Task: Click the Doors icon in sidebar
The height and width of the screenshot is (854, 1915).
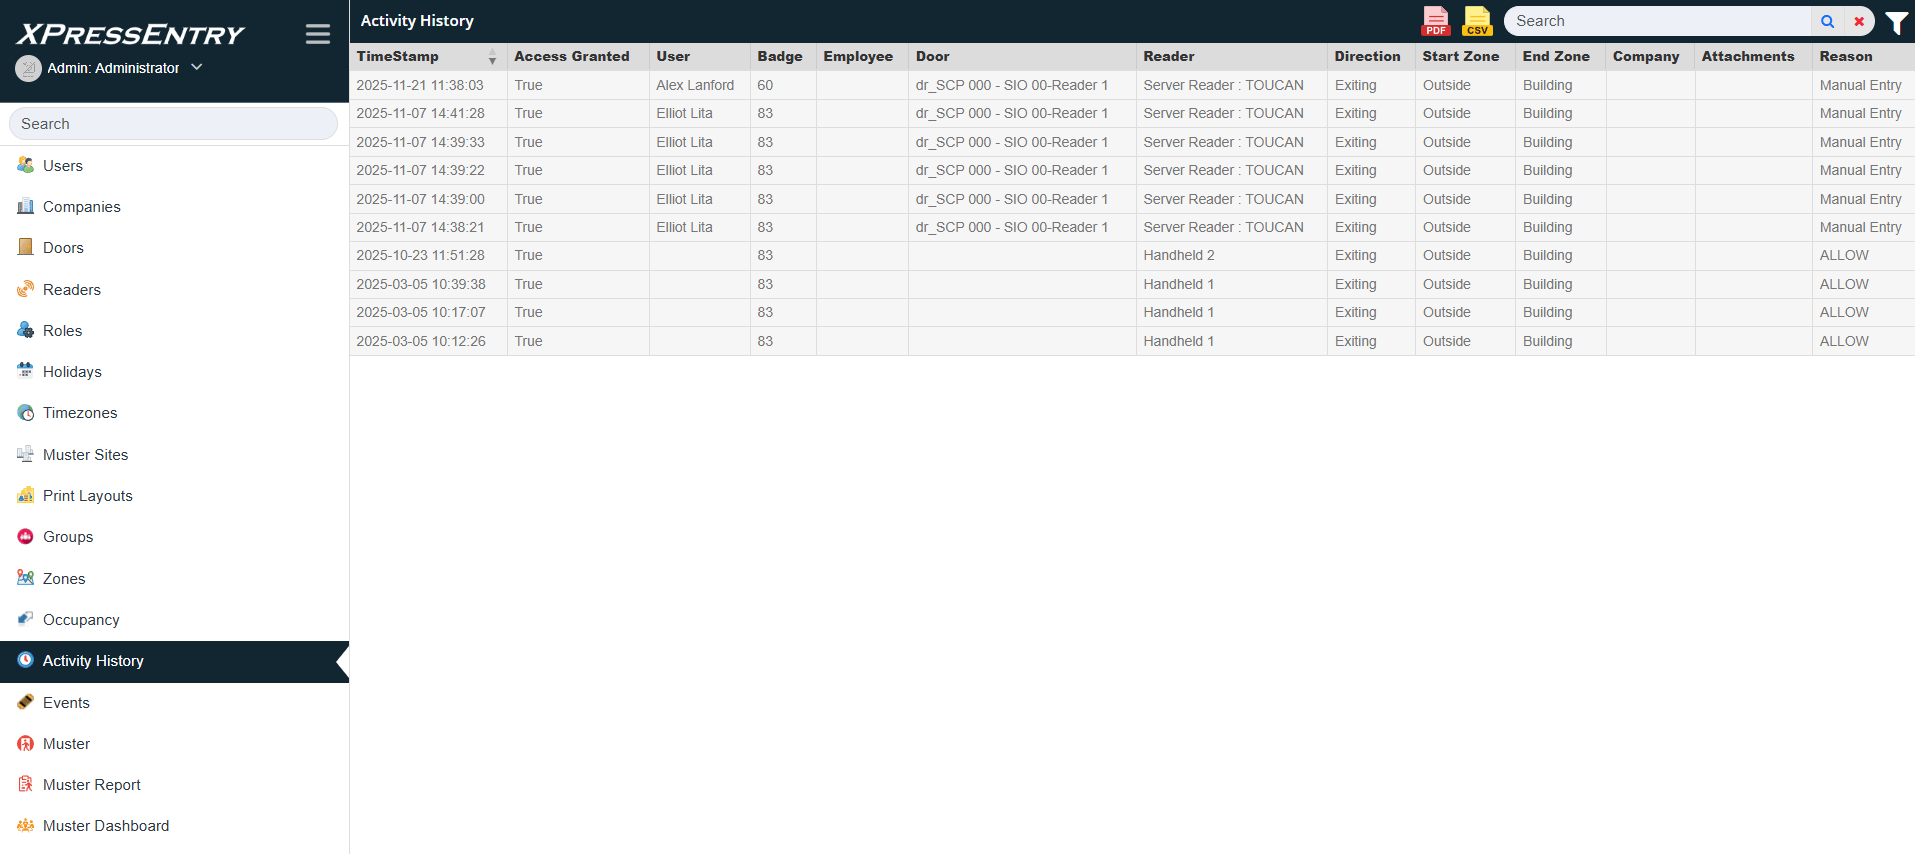Action: 26,247
